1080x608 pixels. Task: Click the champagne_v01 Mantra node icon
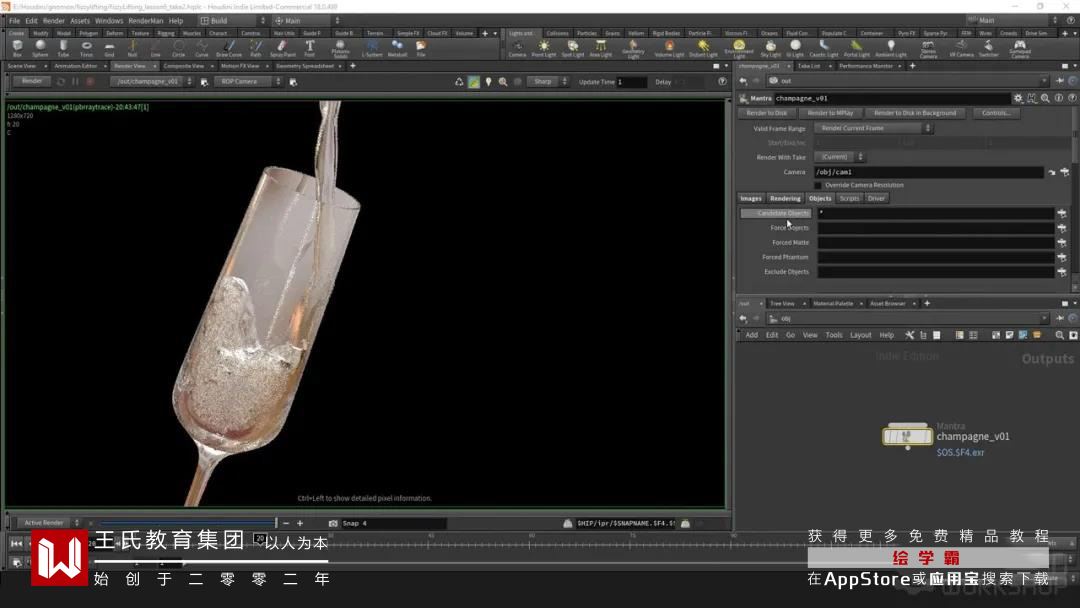(x=907, y=436)
